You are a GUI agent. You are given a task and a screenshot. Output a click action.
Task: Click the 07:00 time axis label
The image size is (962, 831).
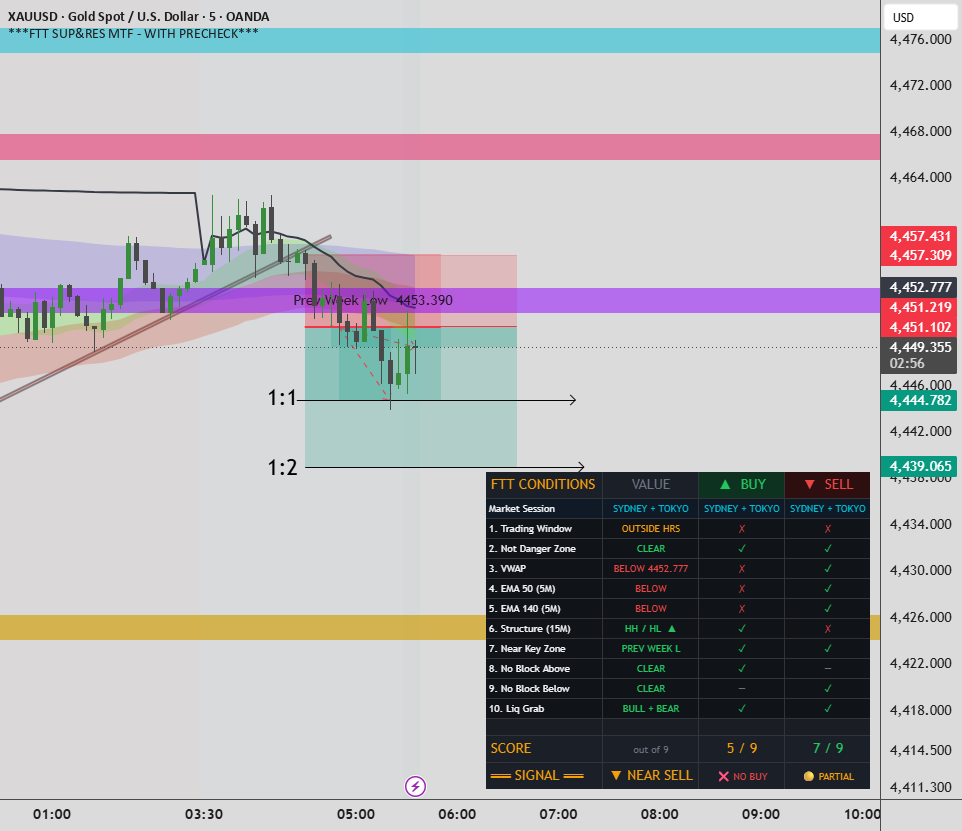[558, 814]
